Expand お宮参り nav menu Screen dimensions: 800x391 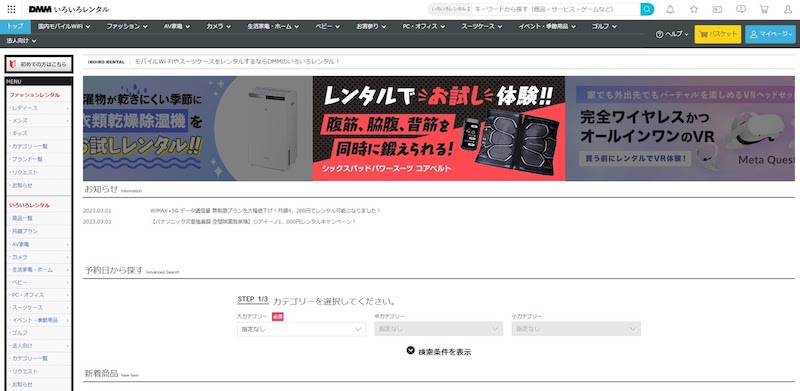coord(371,26)
